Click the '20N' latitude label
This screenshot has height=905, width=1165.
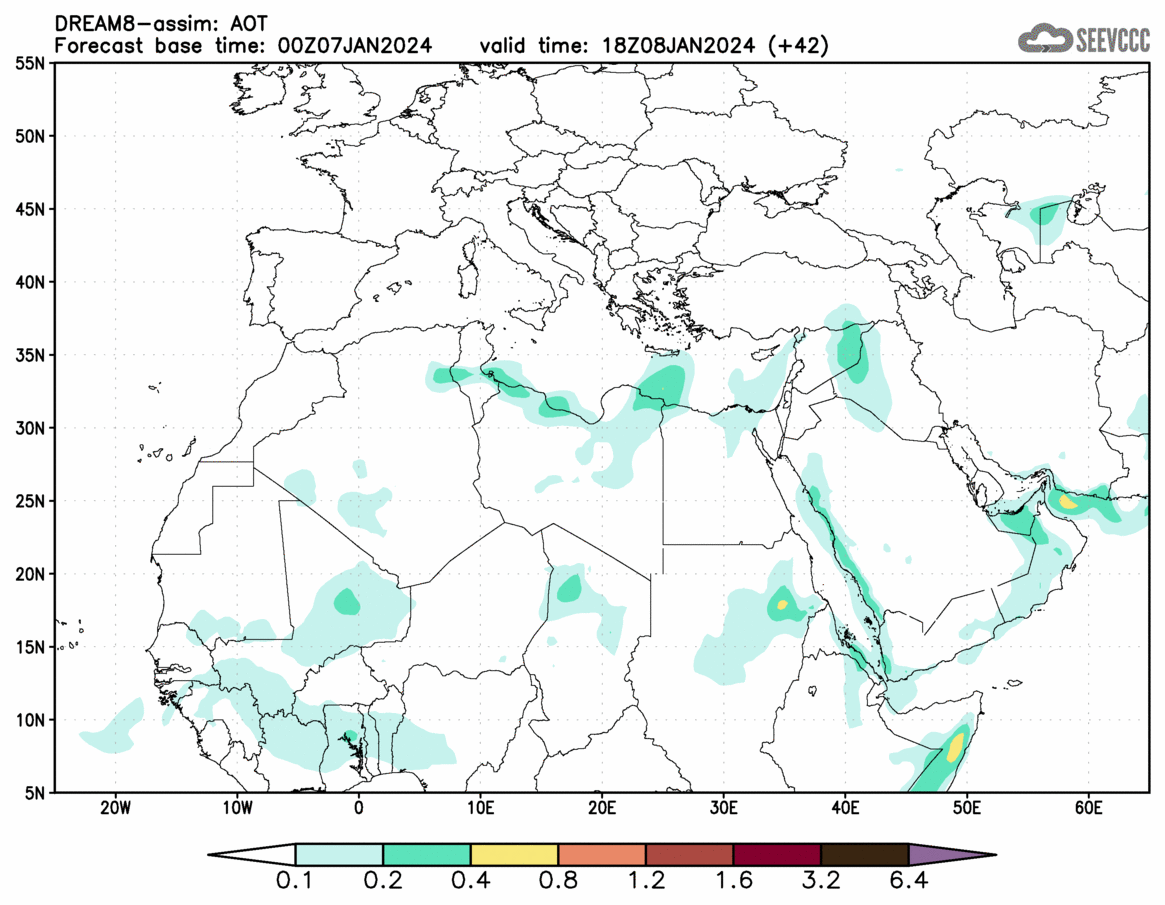[x=30, y=574]
